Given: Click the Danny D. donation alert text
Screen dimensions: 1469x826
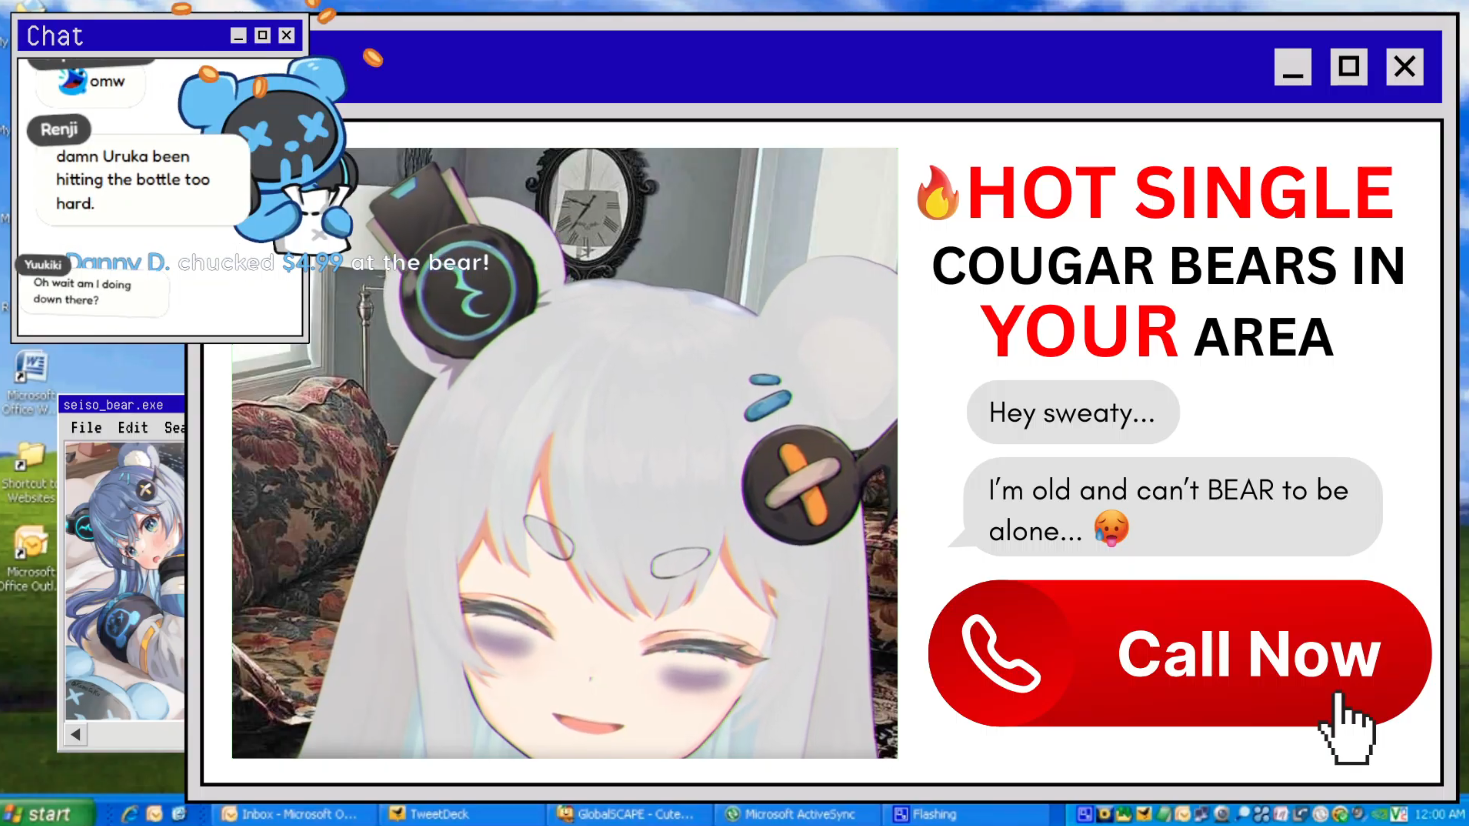Looking at the screenshot, I should point(278,262).
